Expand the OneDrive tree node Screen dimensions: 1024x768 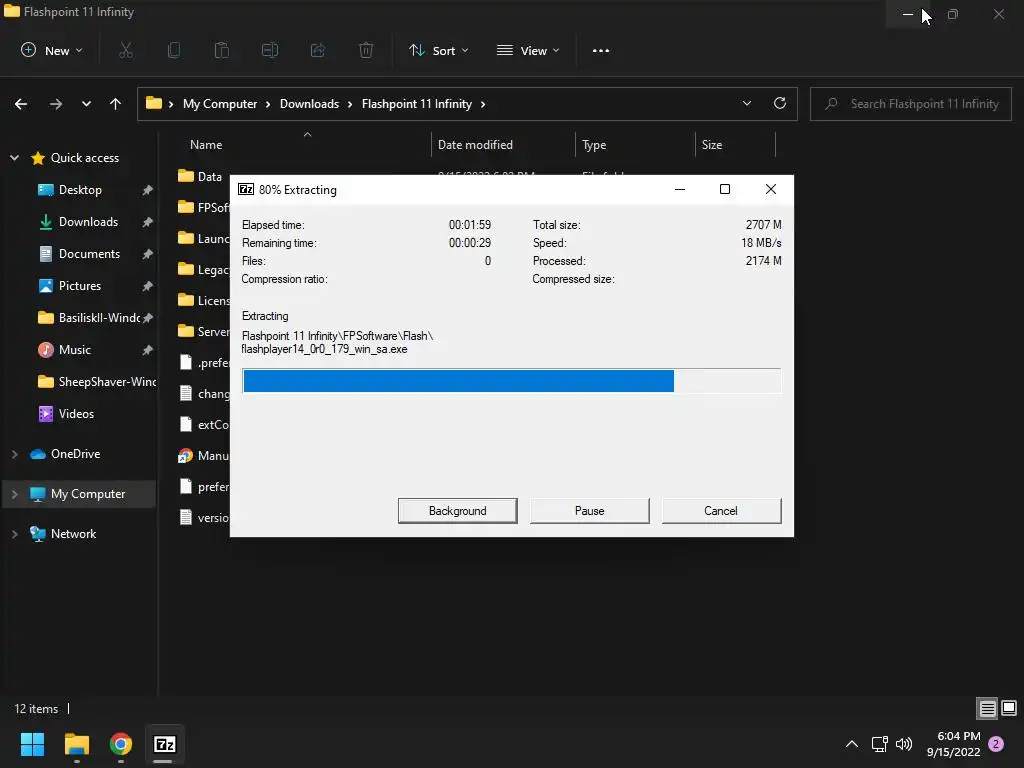[x=14, y=454]
